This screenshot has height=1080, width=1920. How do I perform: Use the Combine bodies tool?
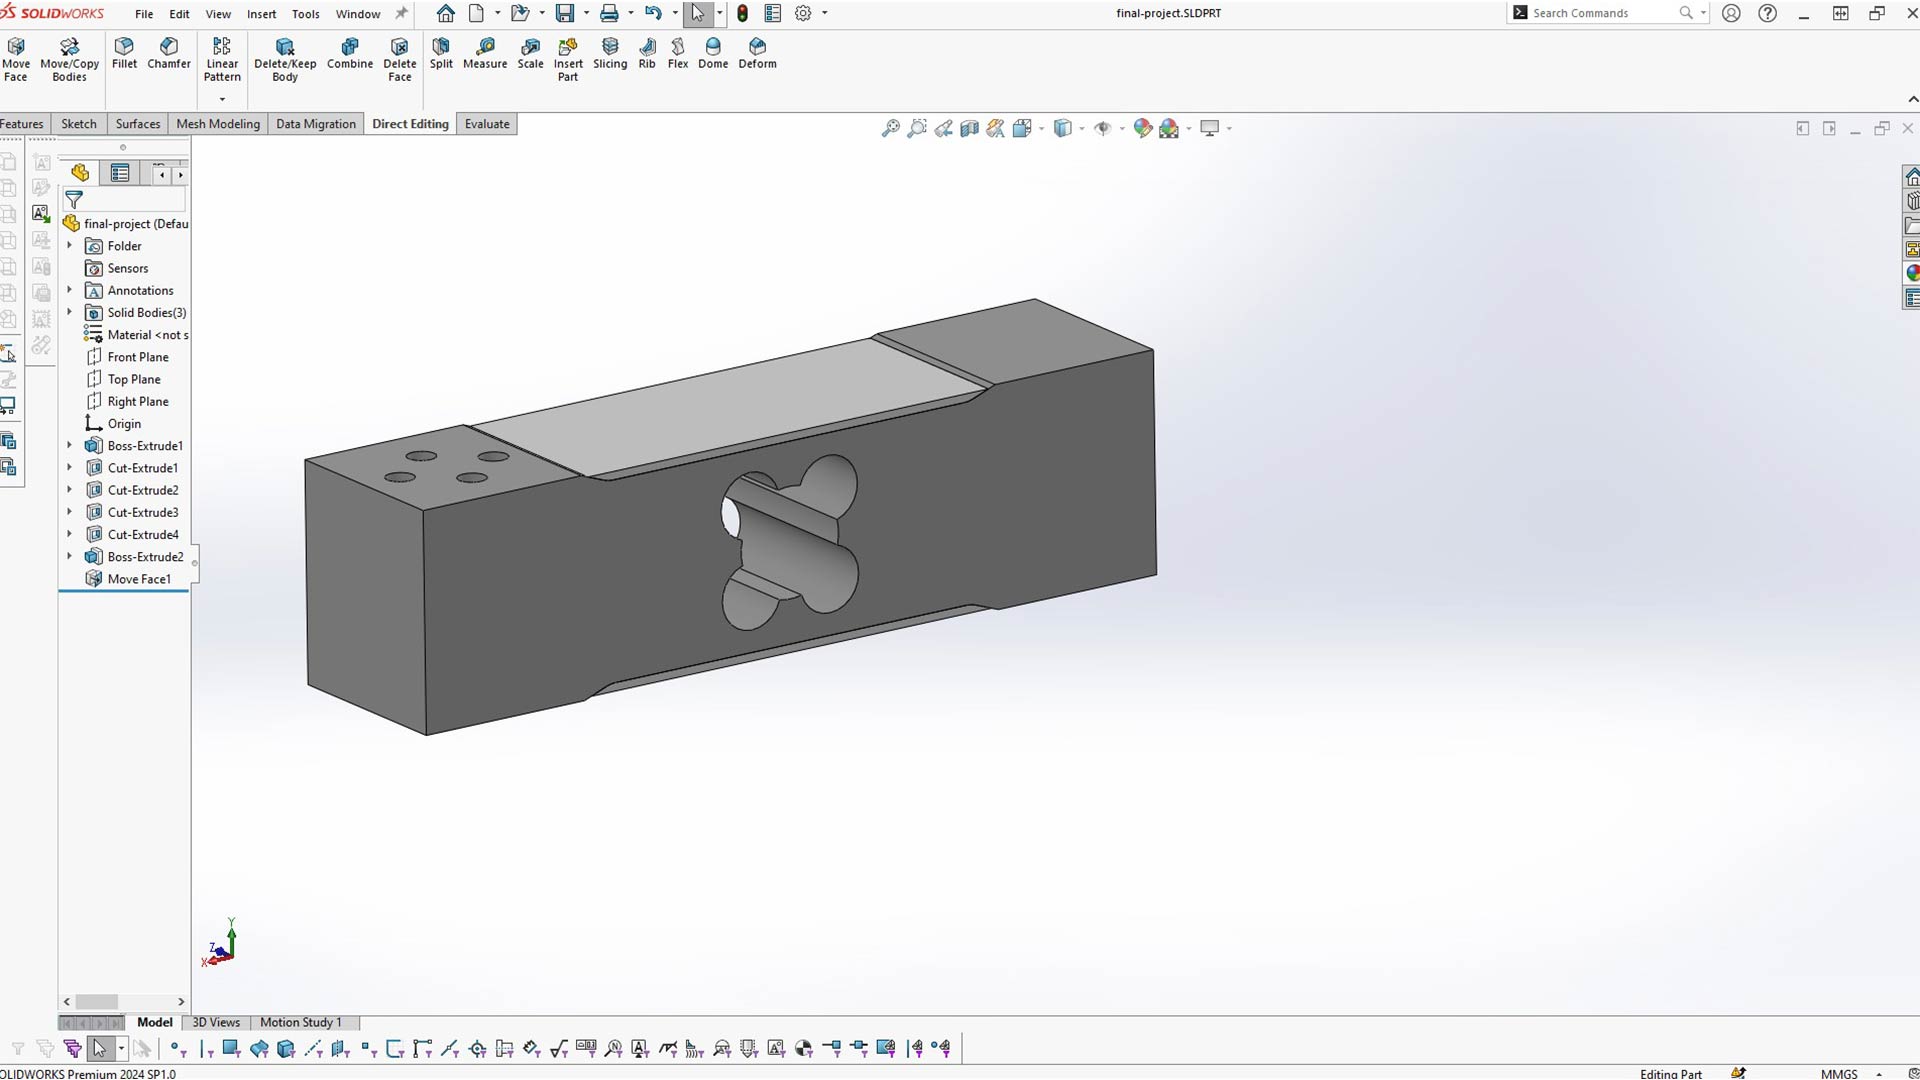click(350, 54)
